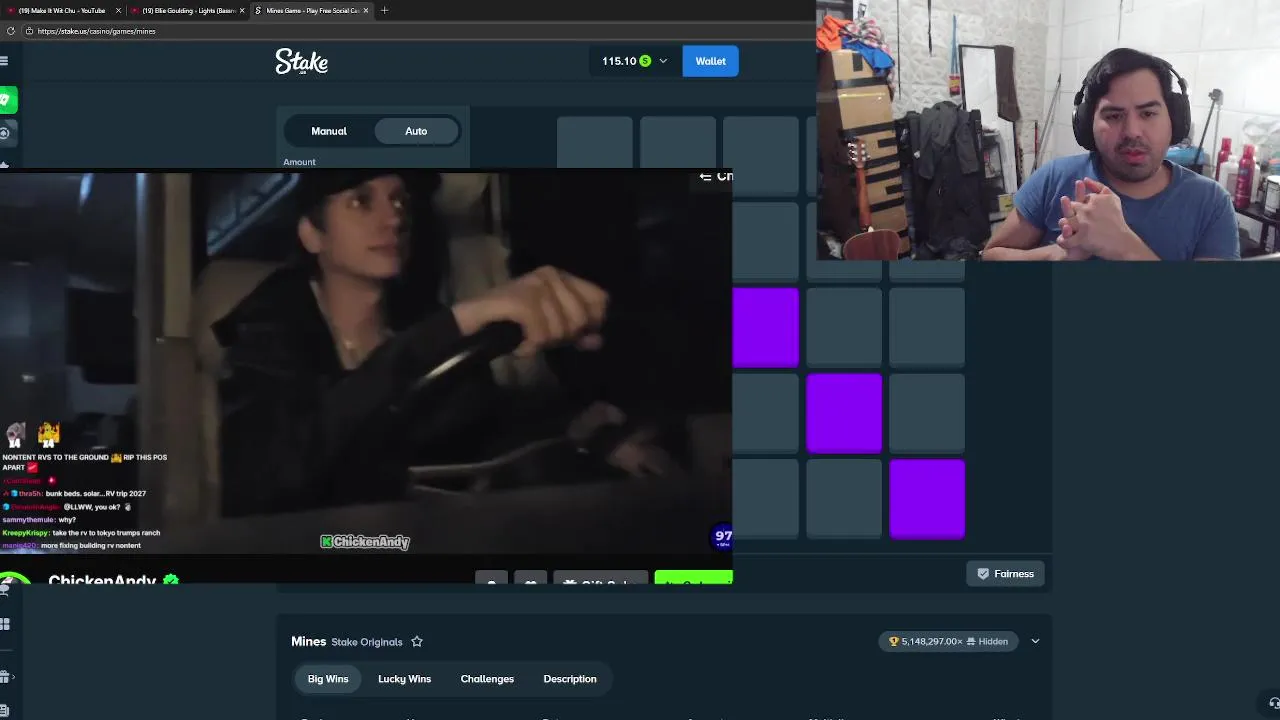Click the purple tile above the bottom row
Image resolution: width=1280 pixels, height=720 pixels.
pyautogui.click(x=844, y=413)
